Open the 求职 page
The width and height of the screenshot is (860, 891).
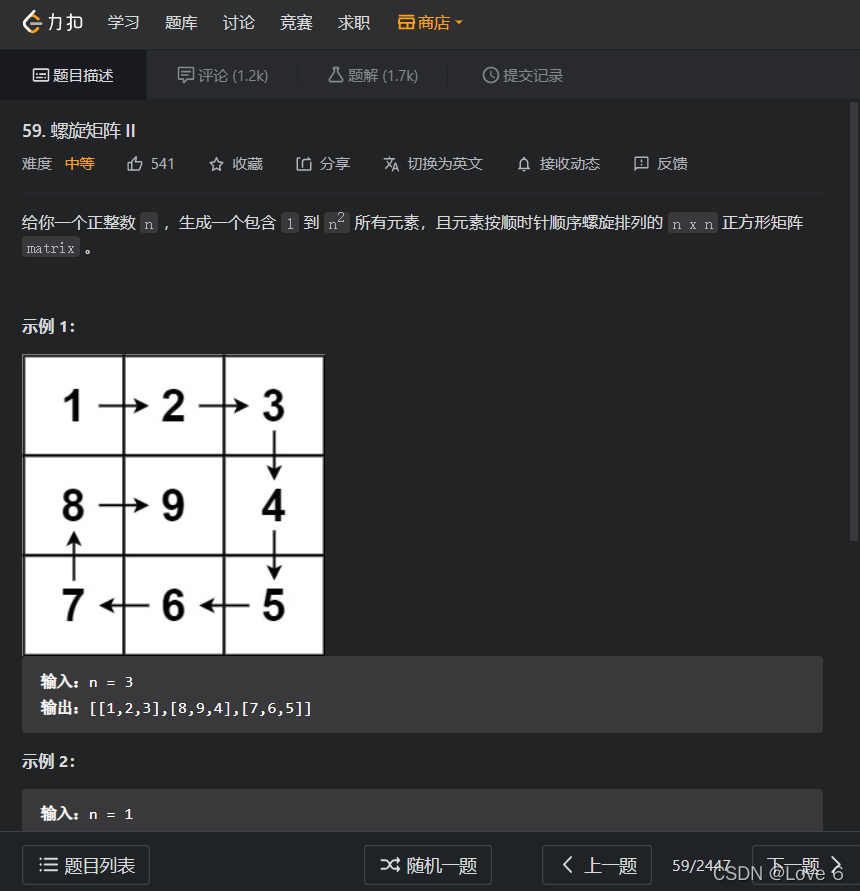[x=354, y=23]
